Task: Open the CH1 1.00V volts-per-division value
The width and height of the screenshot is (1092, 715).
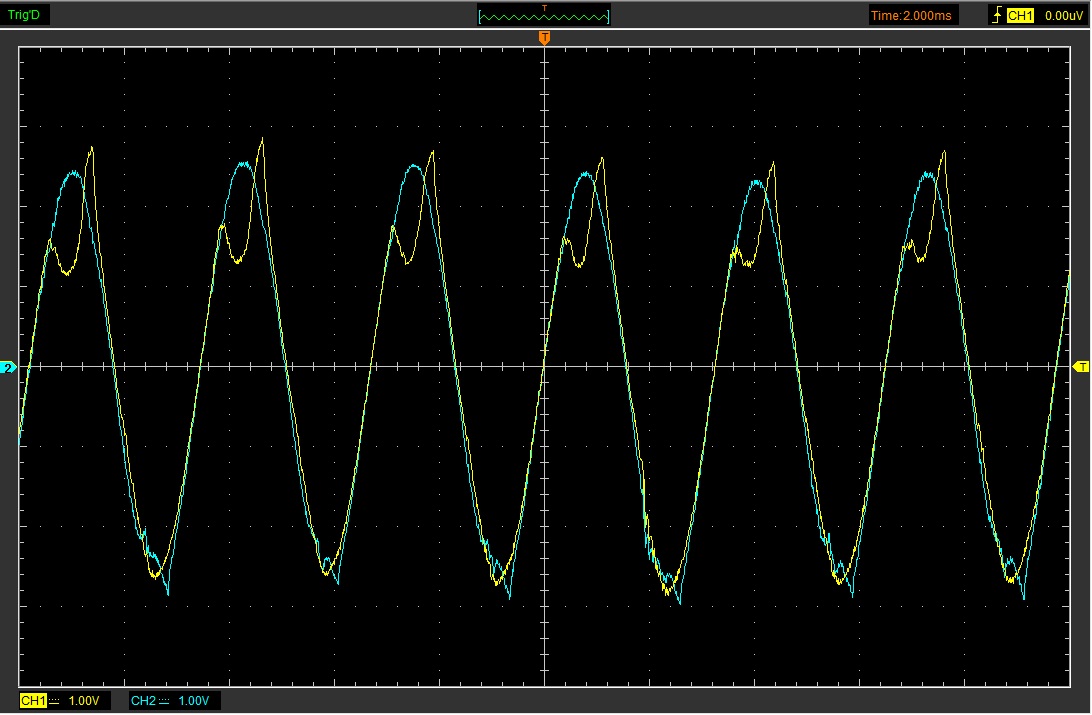Action: [x=84, y=701]
